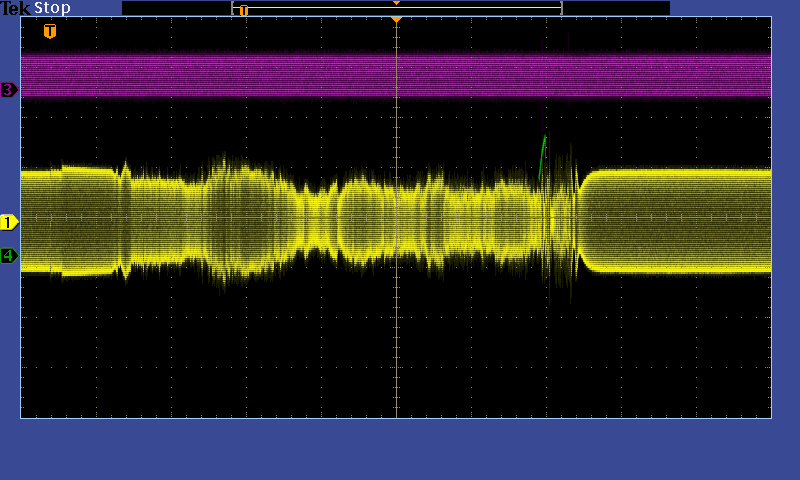Image resolution: width=800 pixels, height=480 pixels.
Task: Select the T marker in record view bar
Action: point(243,11)
